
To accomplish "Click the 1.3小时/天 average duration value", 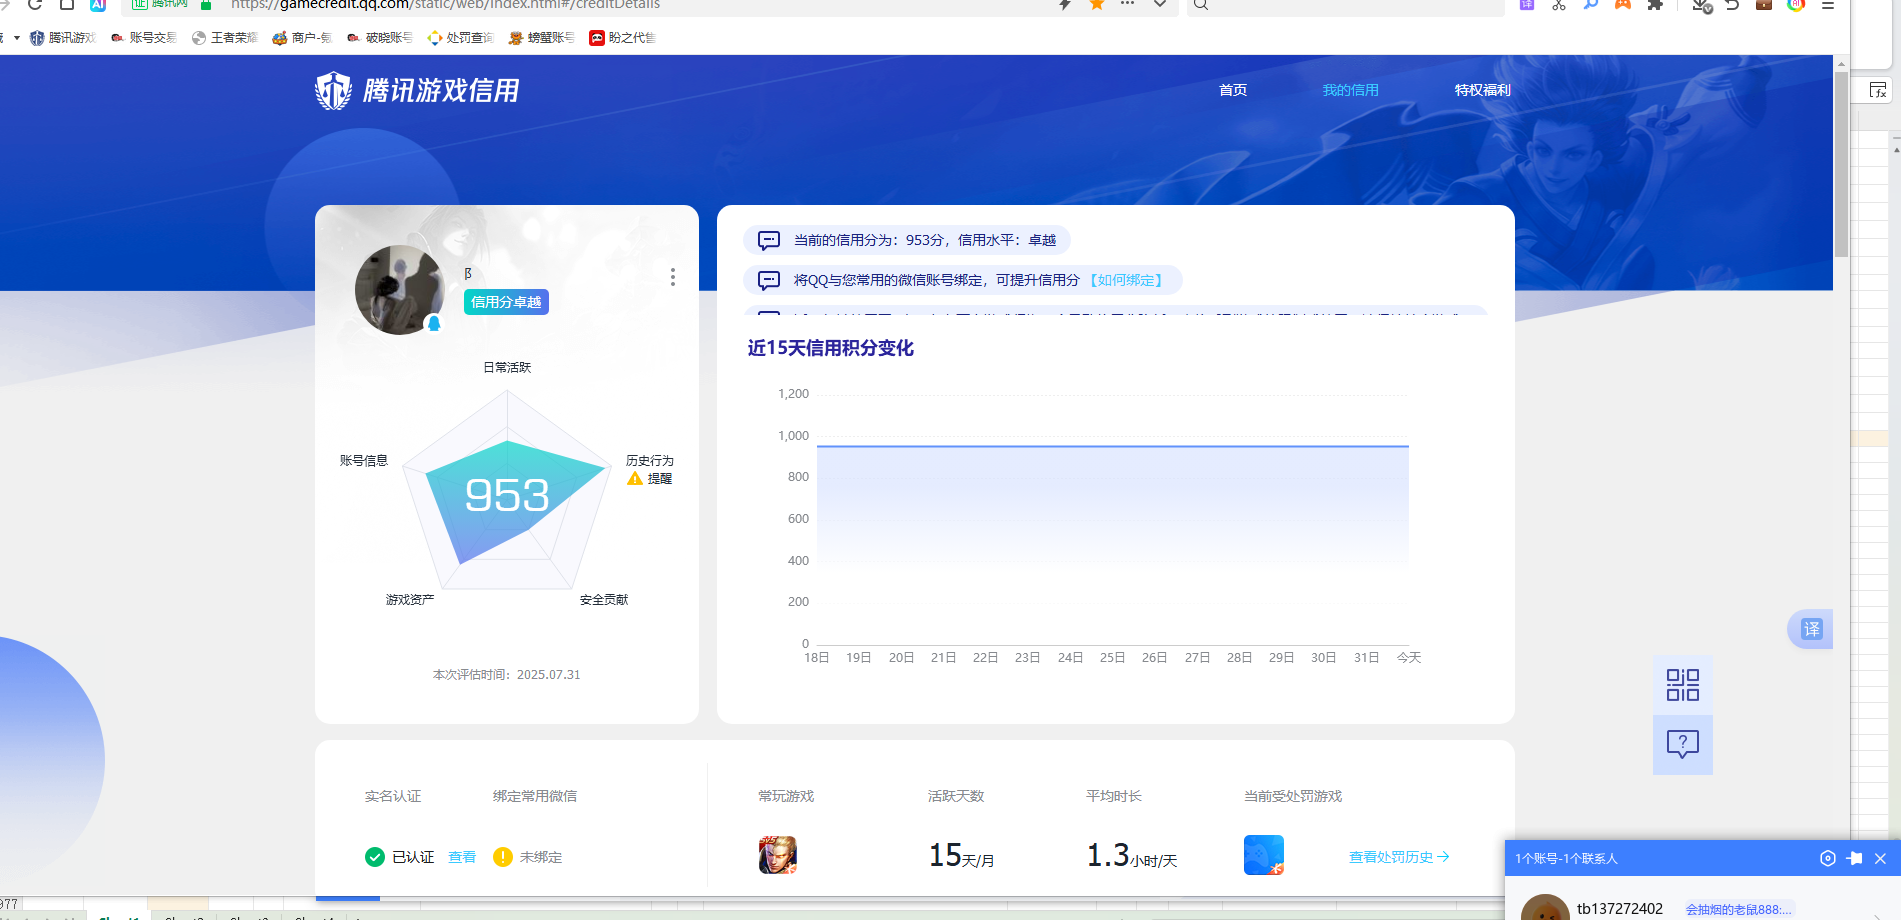I will [1132, 856].
